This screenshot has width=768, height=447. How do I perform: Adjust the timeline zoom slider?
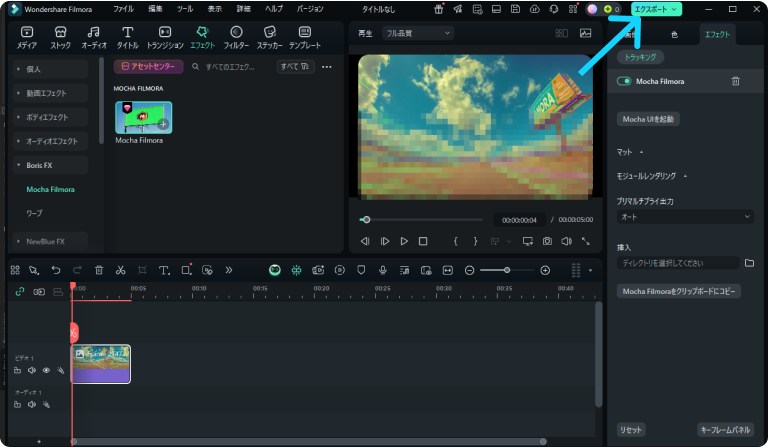pos(507,270)
